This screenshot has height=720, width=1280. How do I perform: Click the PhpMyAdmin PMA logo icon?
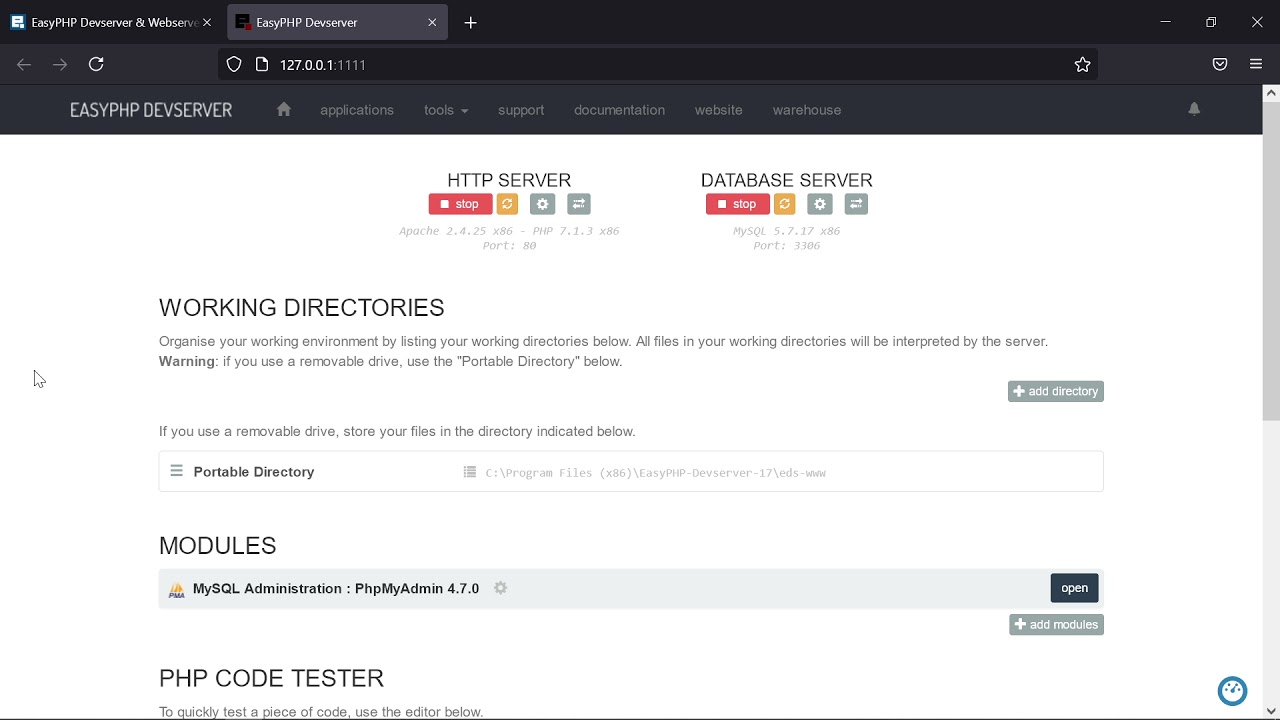pos(177,591)
